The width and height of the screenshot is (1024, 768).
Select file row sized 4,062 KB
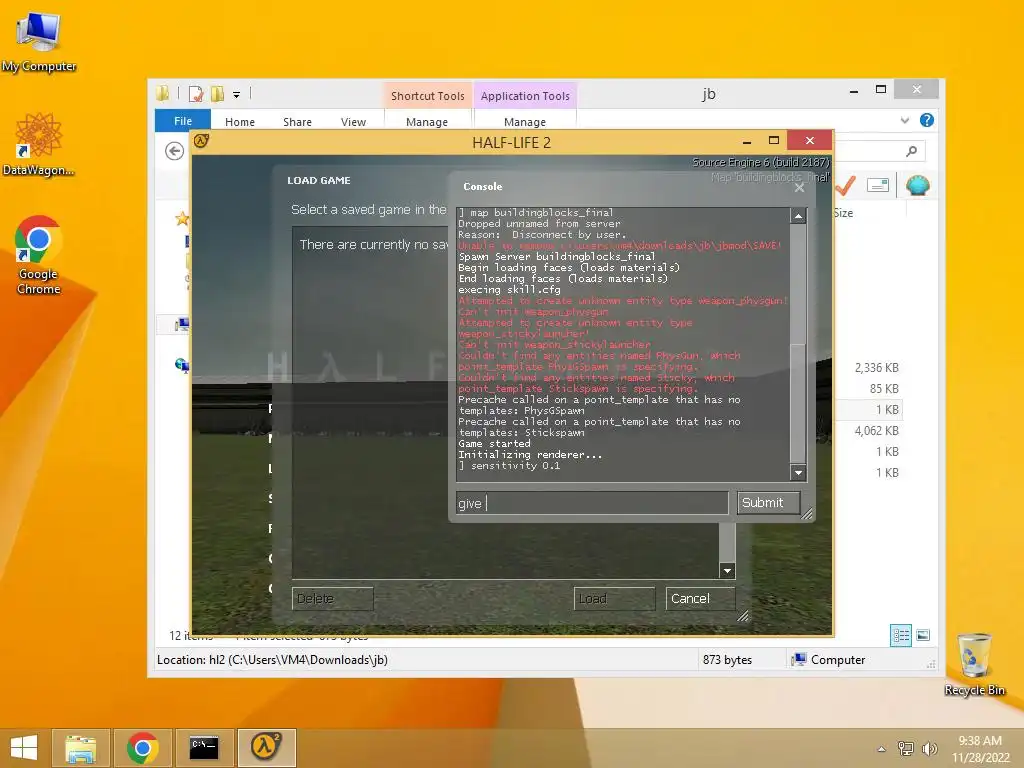coord(876,430)
